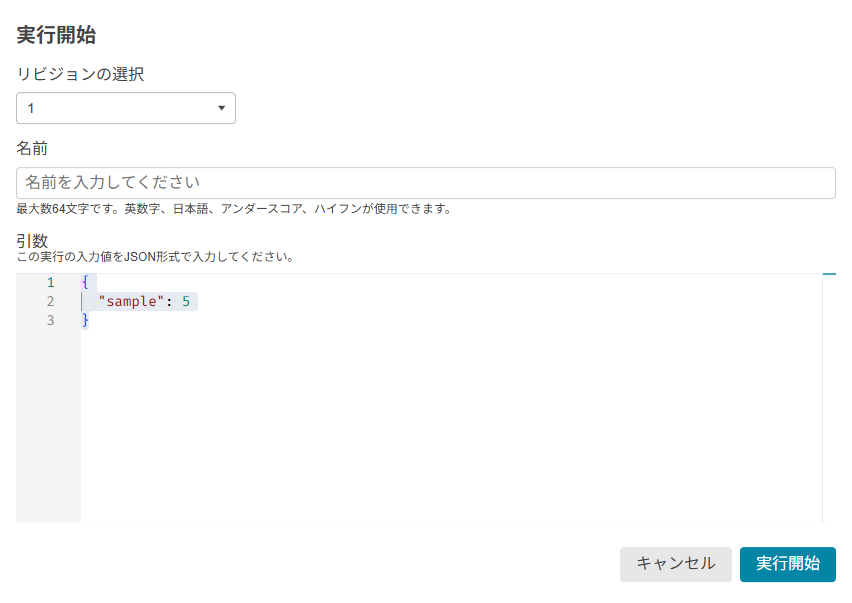Select line number 2 in editor gutter
This screenshot has width=852, height=603.
[51, 302]
